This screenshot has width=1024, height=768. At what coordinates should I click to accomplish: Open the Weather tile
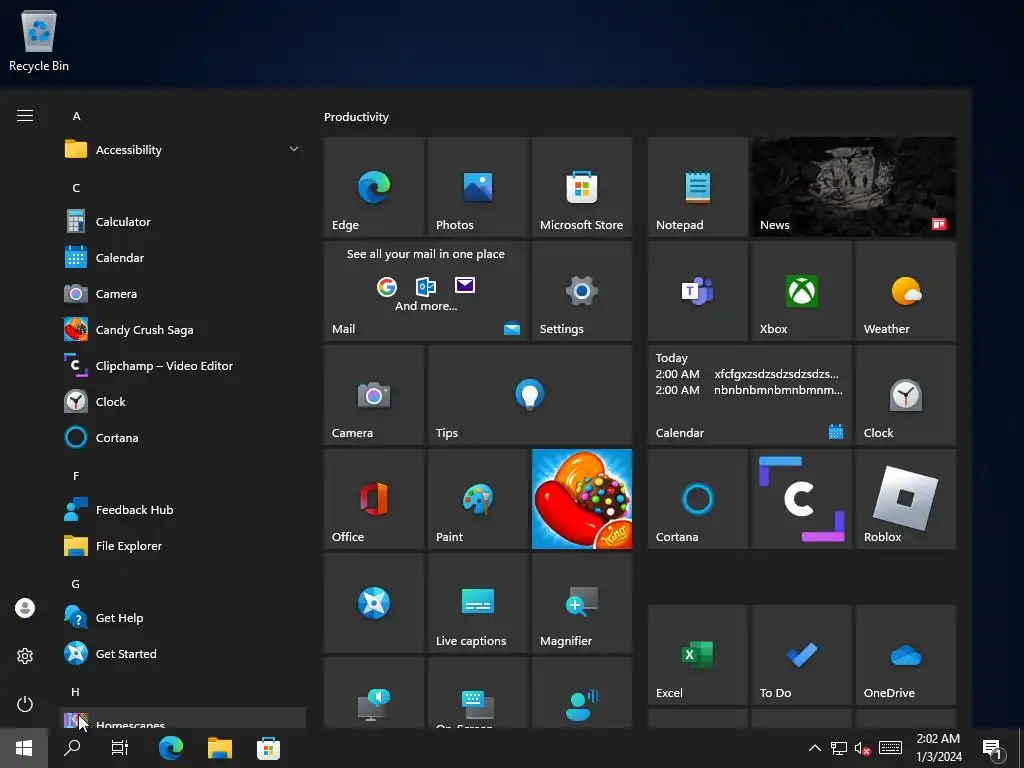click(906, 291)
